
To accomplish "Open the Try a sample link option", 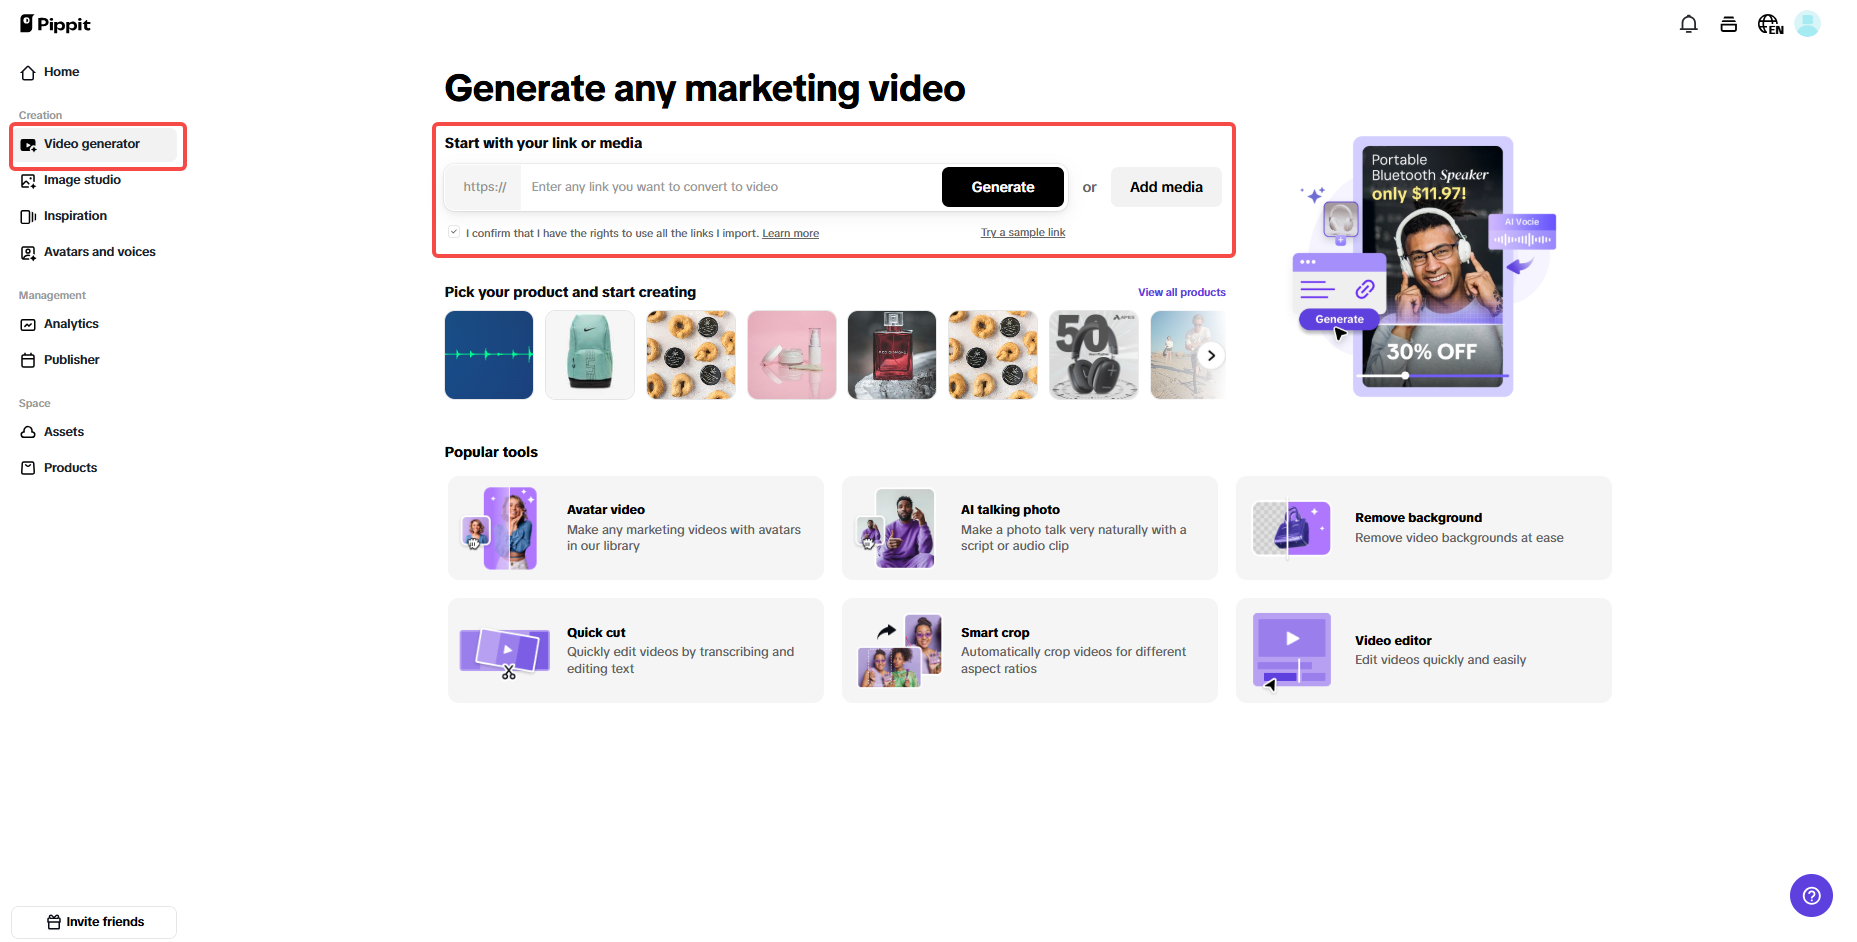I will click(1022, 231).
